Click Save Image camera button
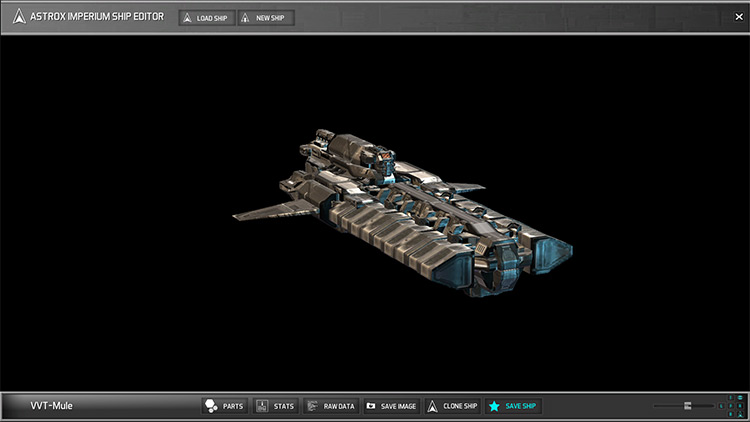Viewport: 750px width, 422px height. tap(392, 406)
